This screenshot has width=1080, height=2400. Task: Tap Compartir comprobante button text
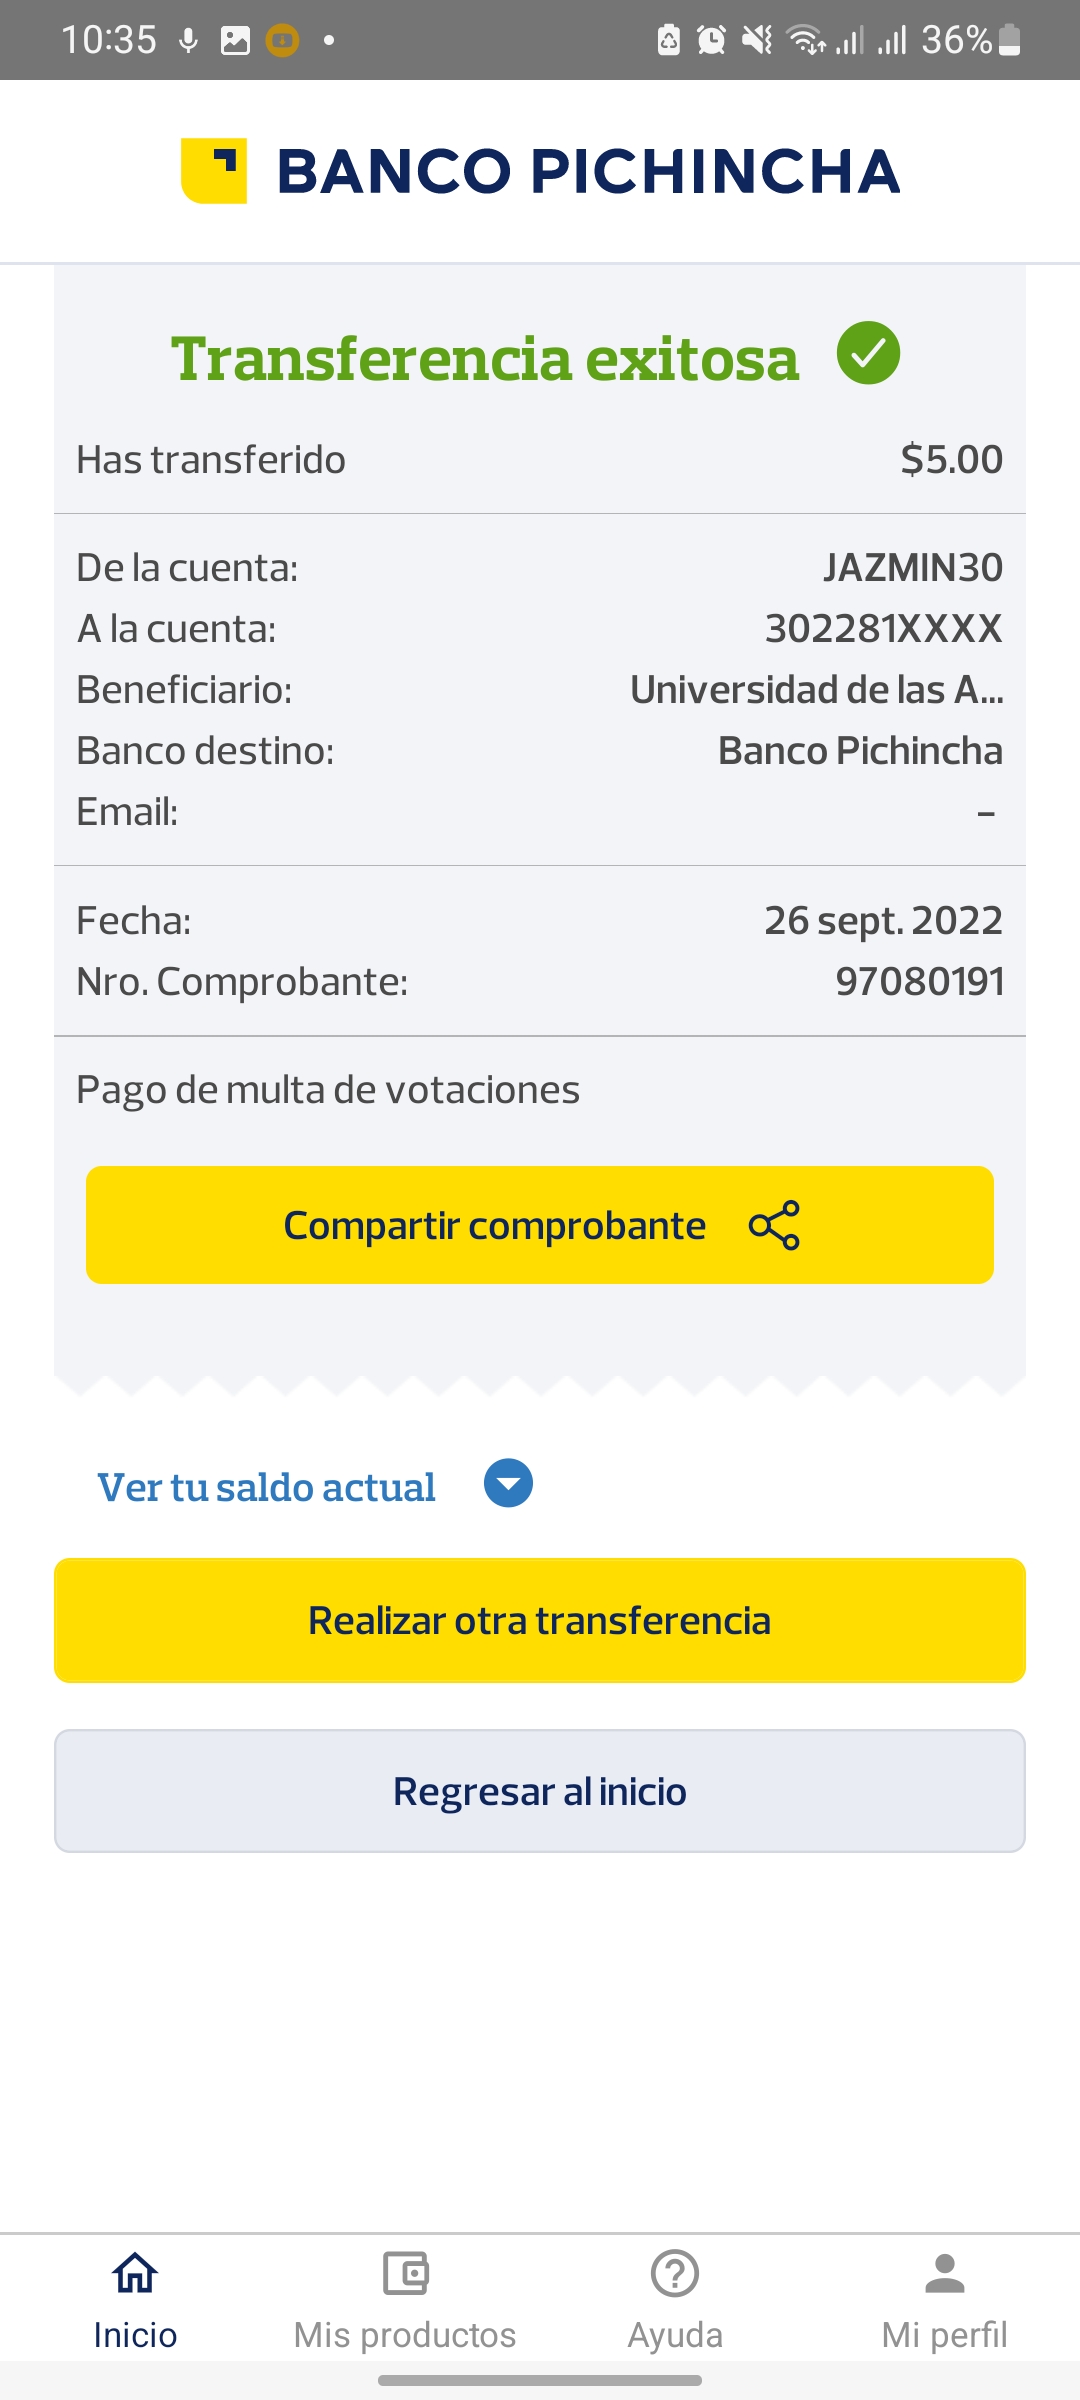(495, 1225)
